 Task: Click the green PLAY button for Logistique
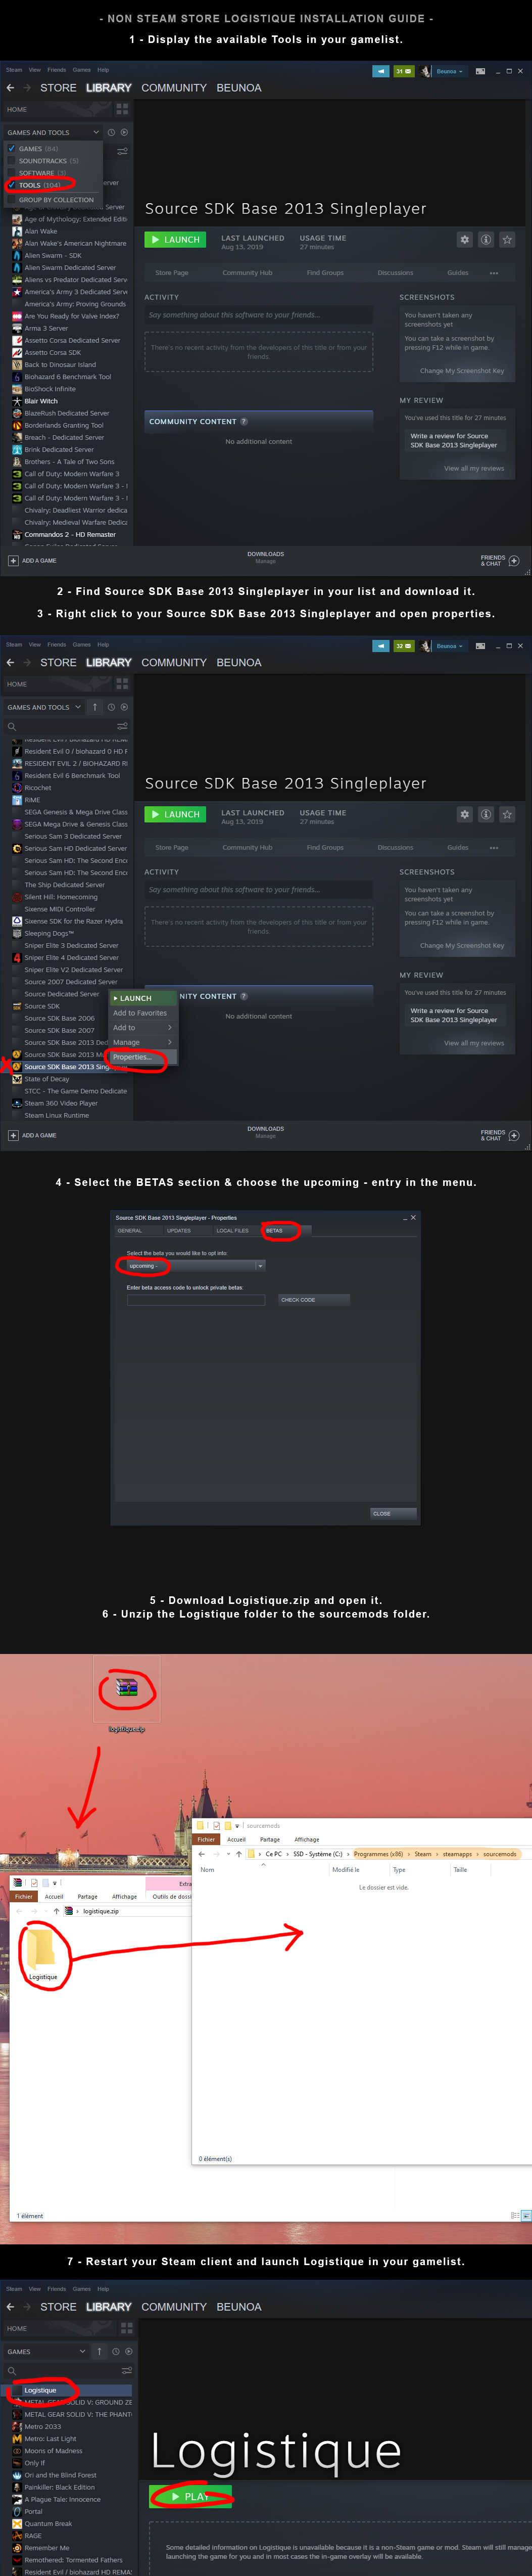coord(191,2496)
